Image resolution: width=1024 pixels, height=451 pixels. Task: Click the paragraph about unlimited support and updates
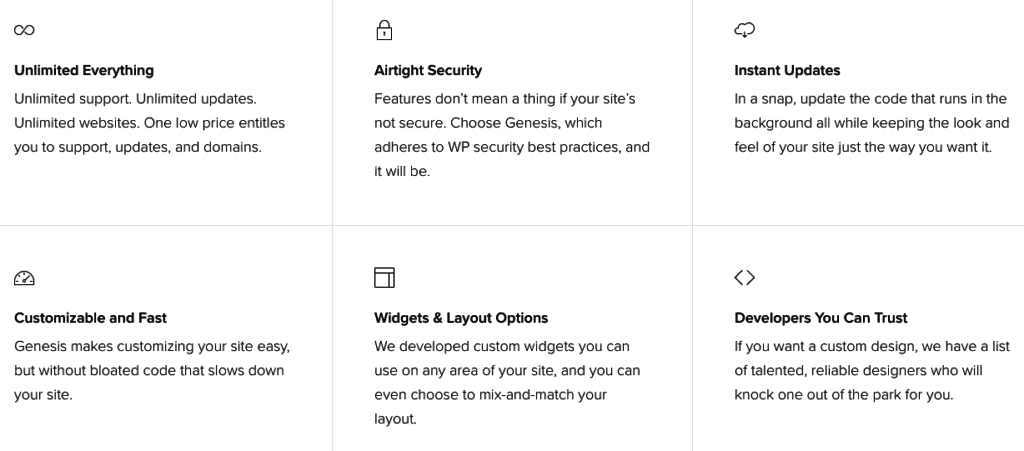click(x=150, y=123)
